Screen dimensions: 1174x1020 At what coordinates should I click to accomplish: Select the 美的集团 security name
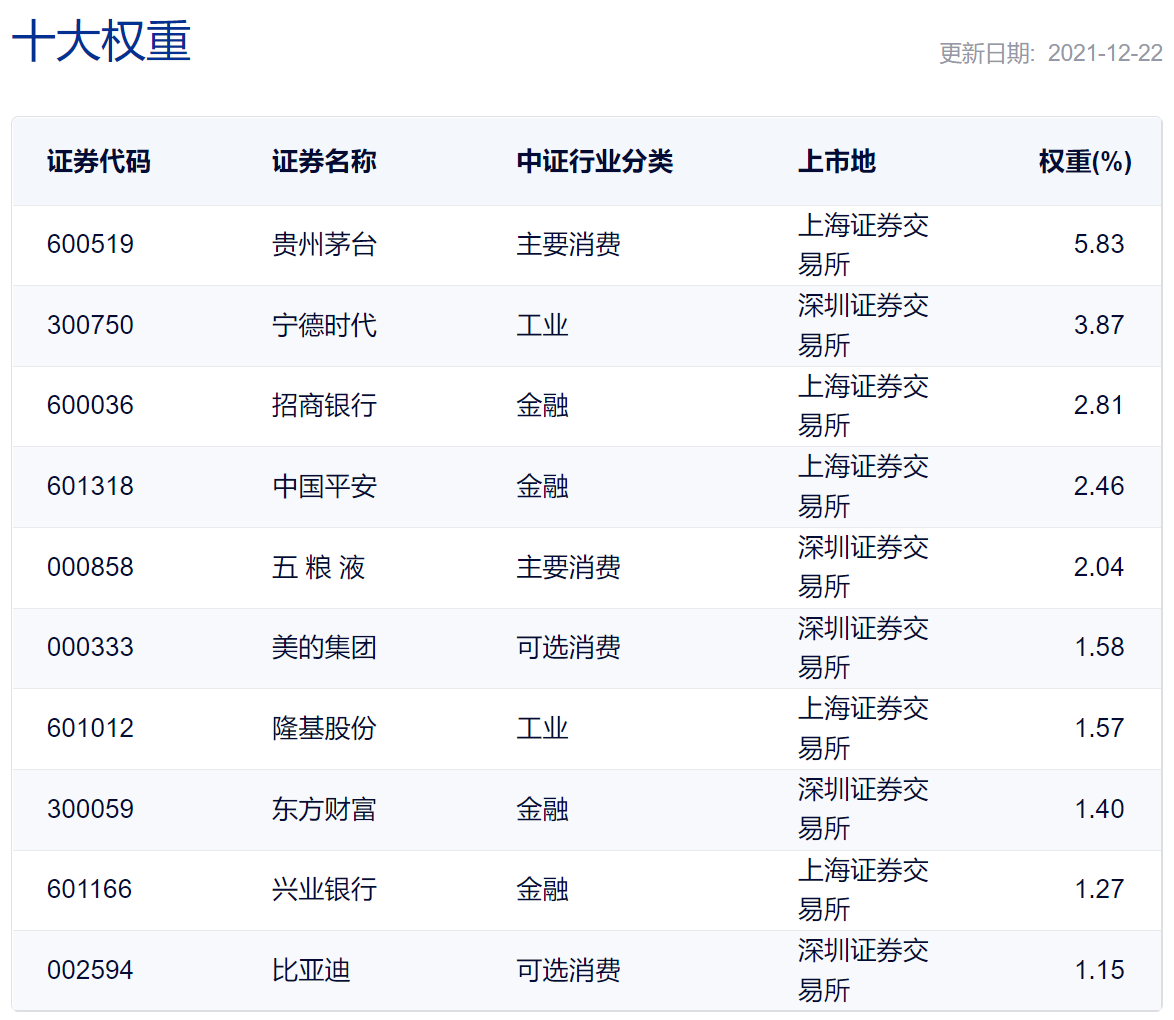point(324,648)
